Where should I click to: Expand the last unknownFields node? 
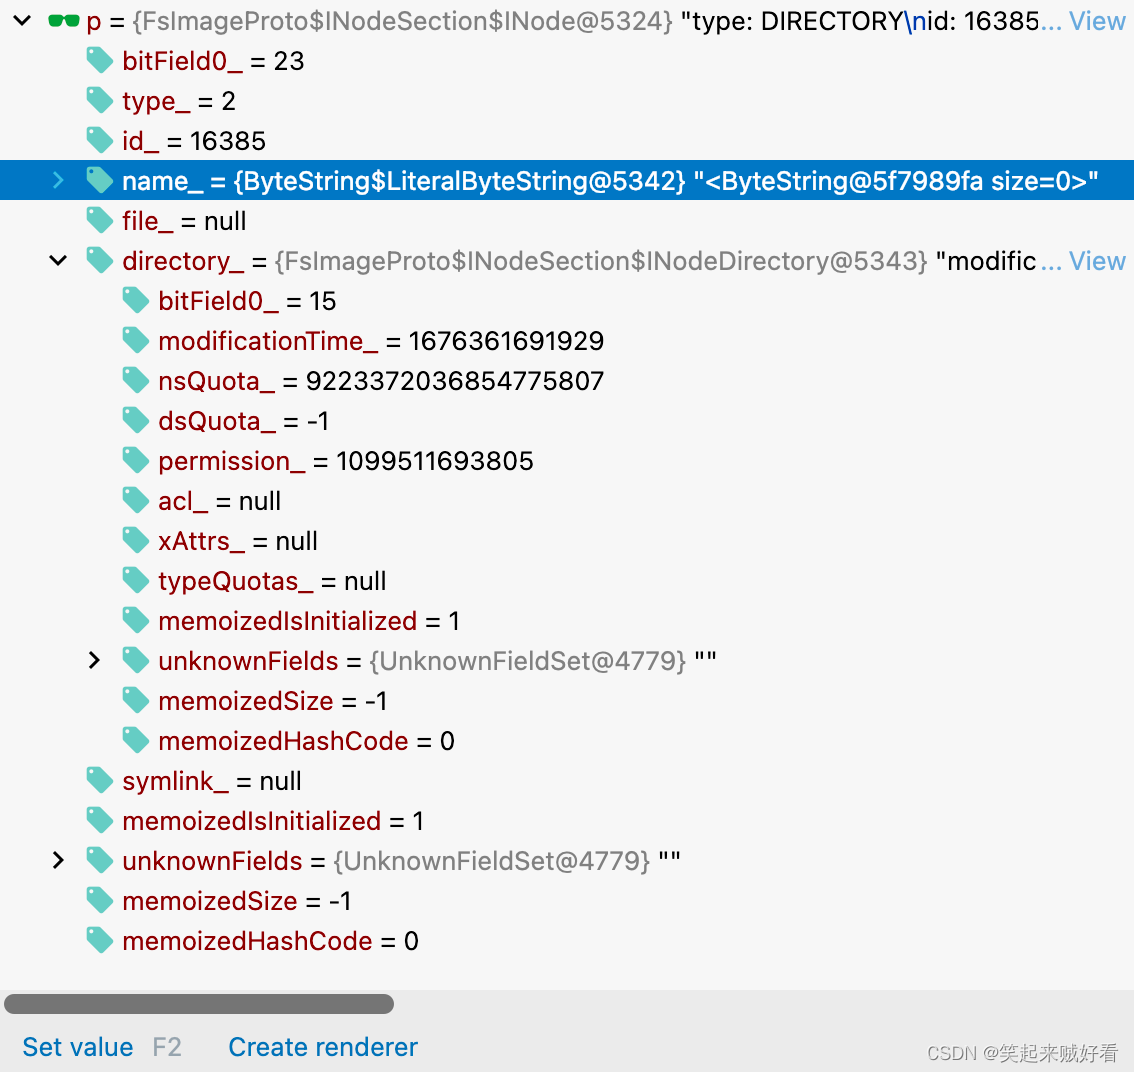[x=59, y=860]
